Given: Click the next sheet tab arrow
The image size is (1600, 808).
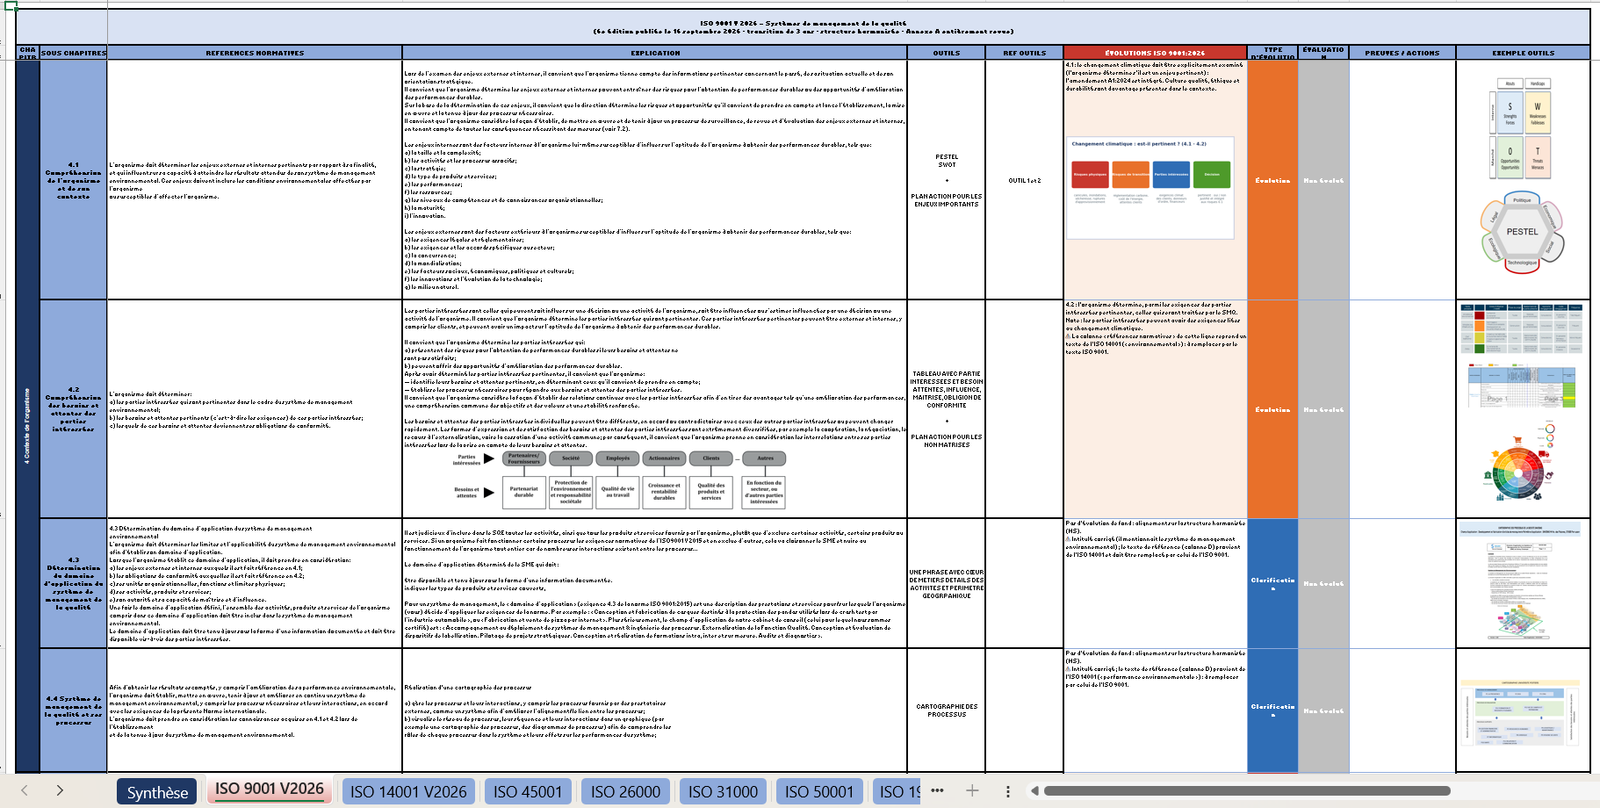Looking at the screenshot, I should point(60,791).
